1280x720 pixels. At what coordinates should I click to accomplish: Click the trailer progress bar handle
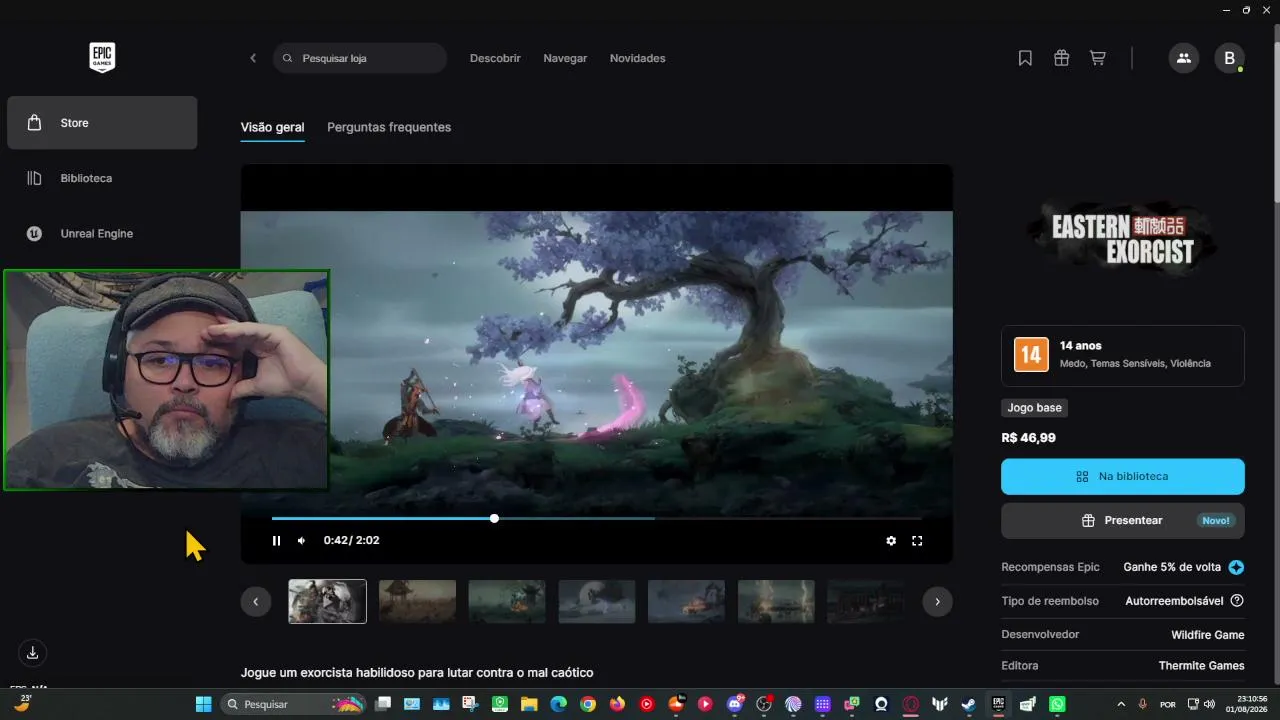494,518
